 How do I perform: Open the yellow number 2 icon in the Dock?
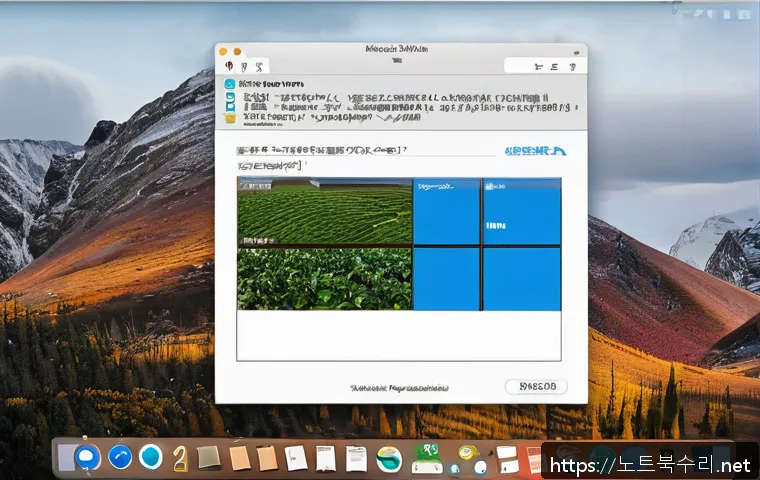pyautogui.click(x=180, y=458)
